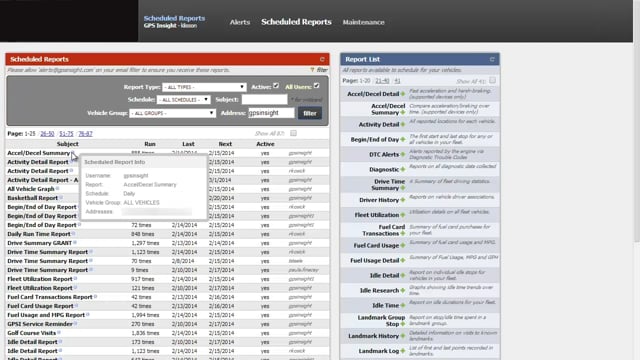Viewport: 640px width, 360px height.
Task: Add Landmark Log report with plus icon
Action: pyautogui.click(x=403, y=351)
